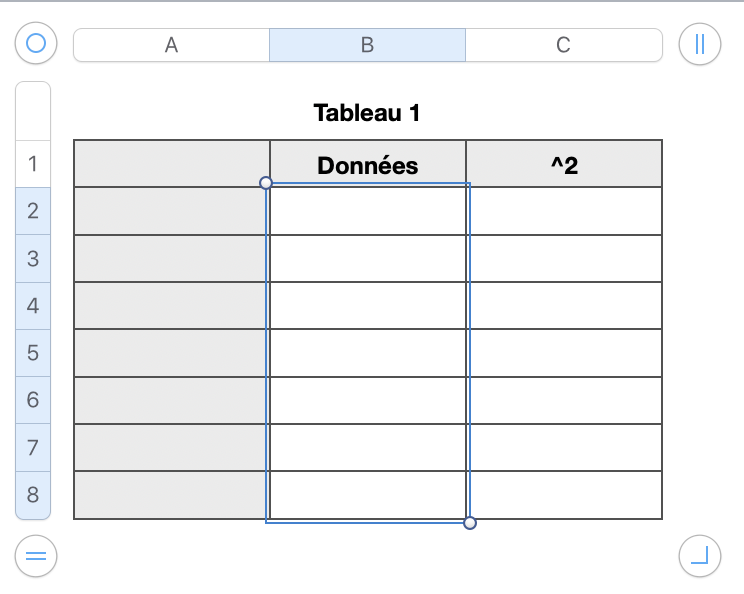
Task: Click the top-left selection handle dot
Action: tap(266, 183)
